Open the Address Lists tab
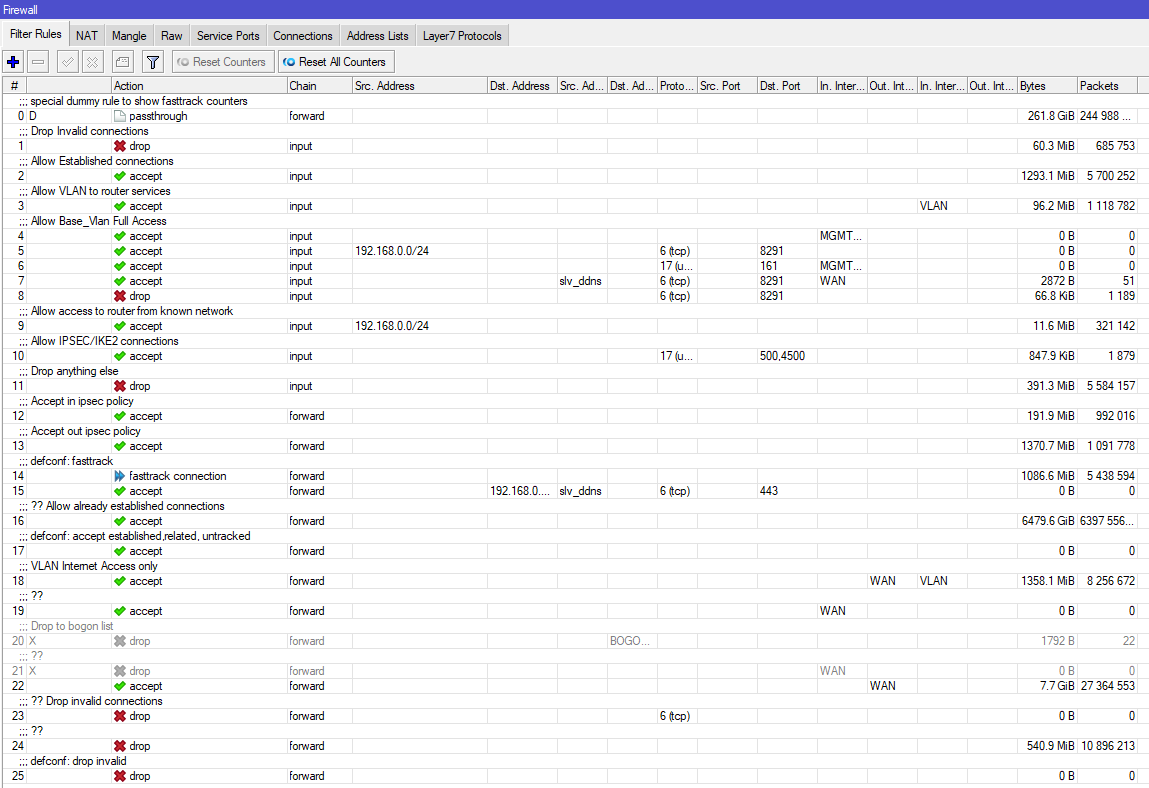The height and width of the screenshot is (788, 1149). 377,35
